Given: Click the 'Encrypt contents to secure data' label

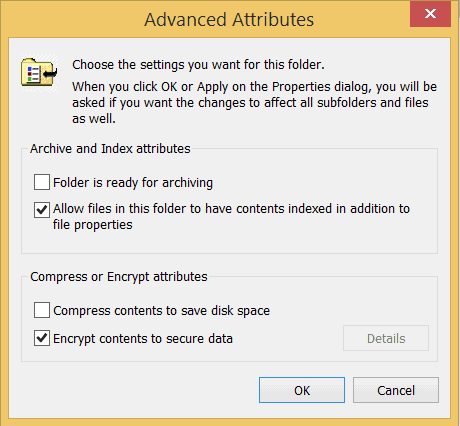Looking at the screenshot, I should point(143,339).
